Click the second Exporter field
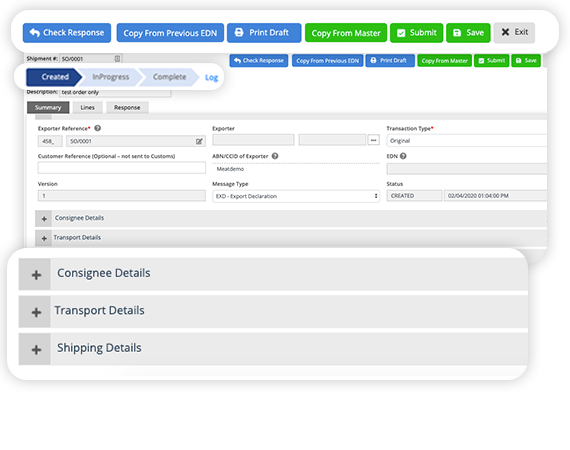This screenshot has height=450, width=570. tap(332, 140)
